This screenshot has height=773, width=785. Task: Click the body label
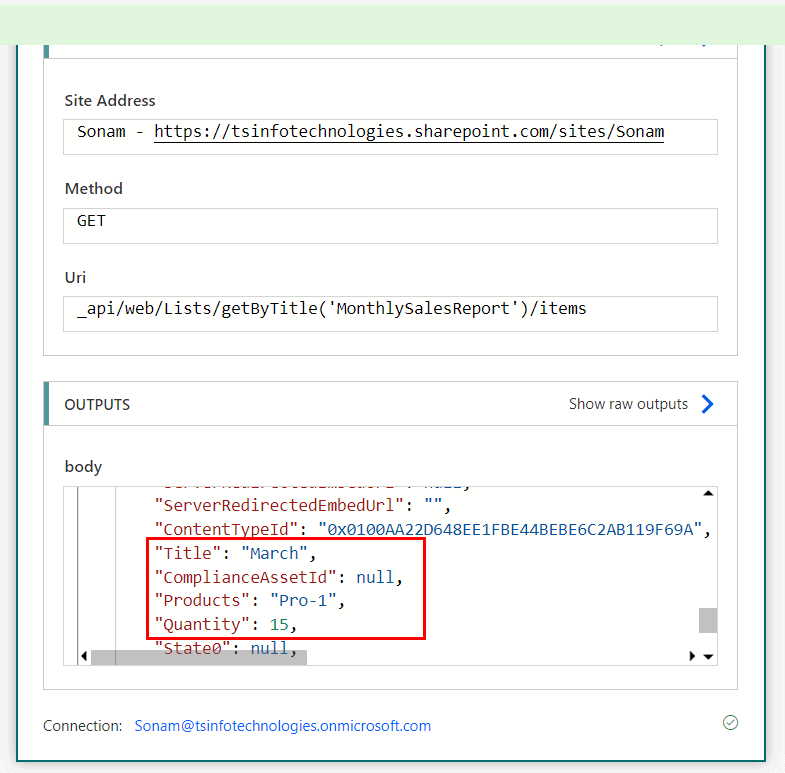tap(83, 467)
